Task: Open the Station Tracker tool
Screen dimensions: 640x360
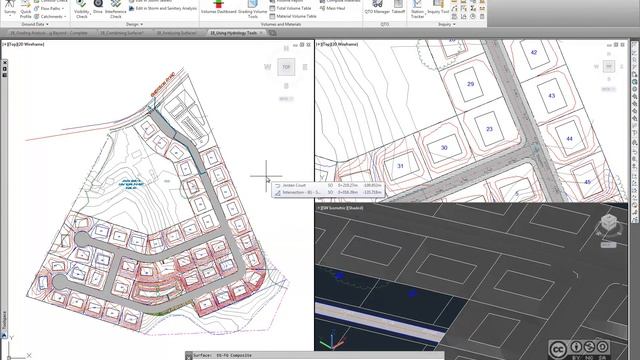Action: [x=417, y=9]
